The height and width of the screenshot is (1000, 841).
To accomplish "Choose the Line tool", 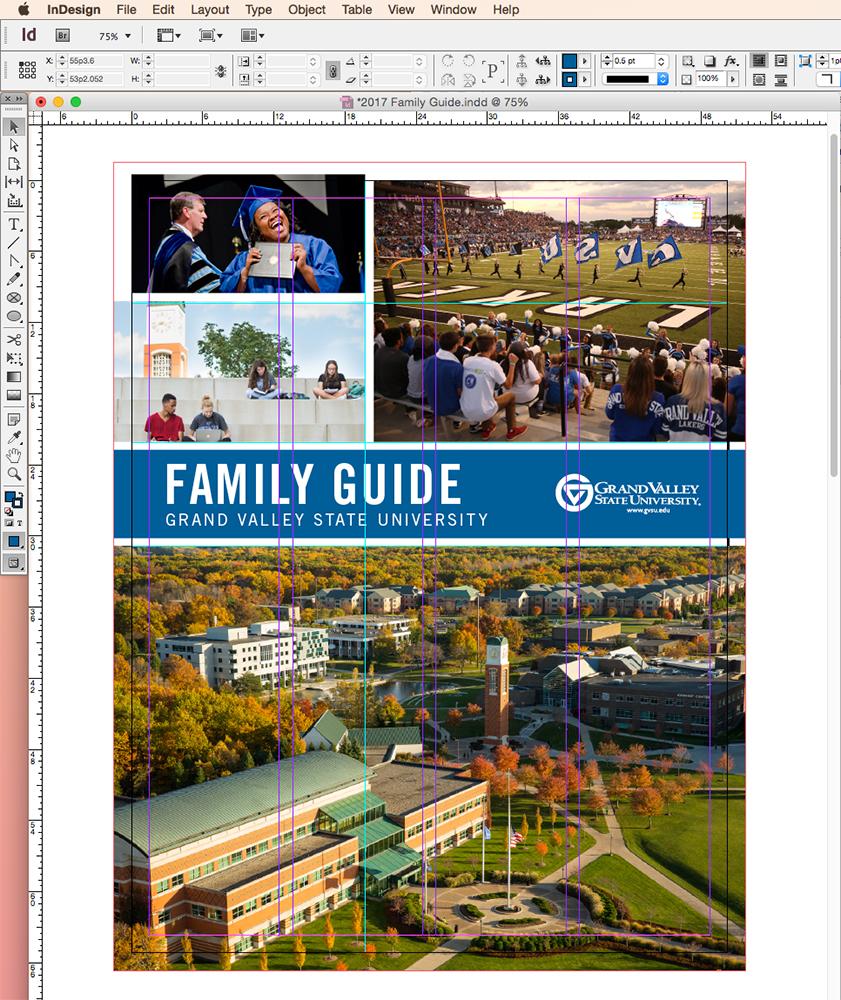I will pyautogui.click(x=14, y=242).
